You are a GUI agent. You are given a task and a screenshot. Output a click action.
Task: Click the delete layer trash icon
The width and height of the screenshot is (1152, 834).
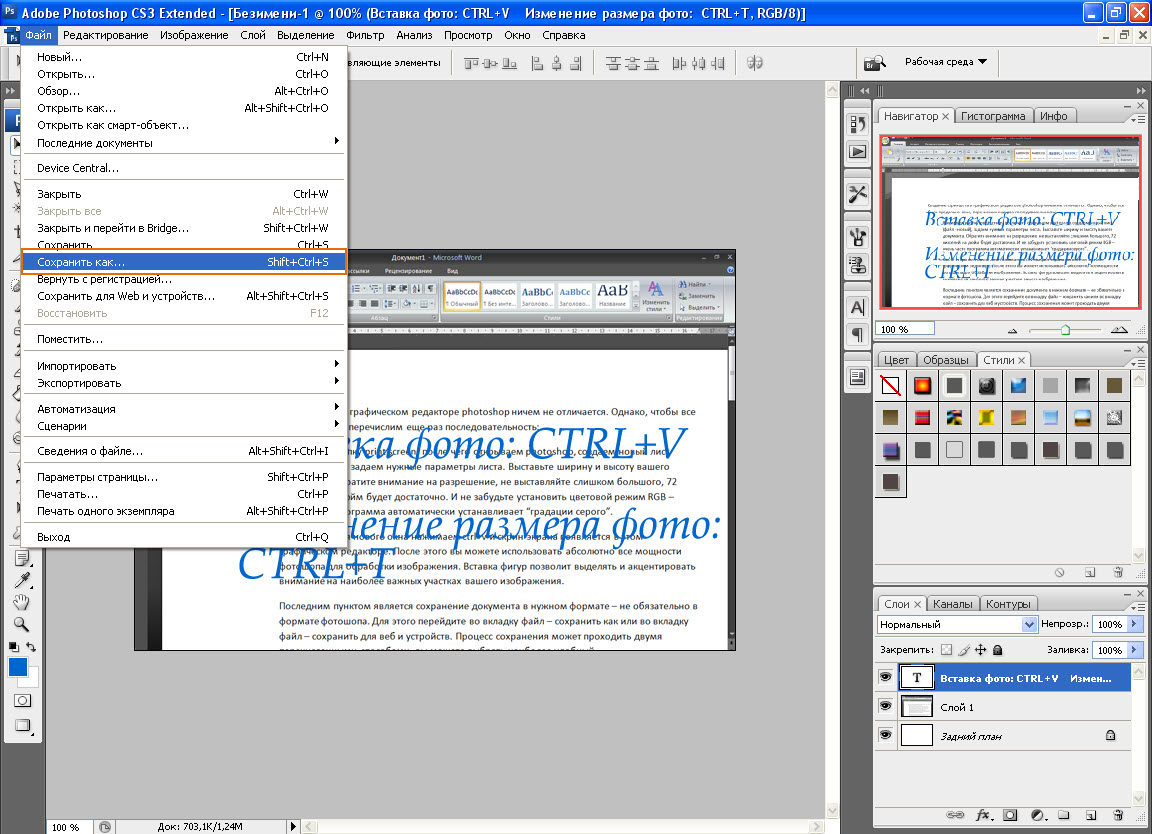click(1118, 815)
